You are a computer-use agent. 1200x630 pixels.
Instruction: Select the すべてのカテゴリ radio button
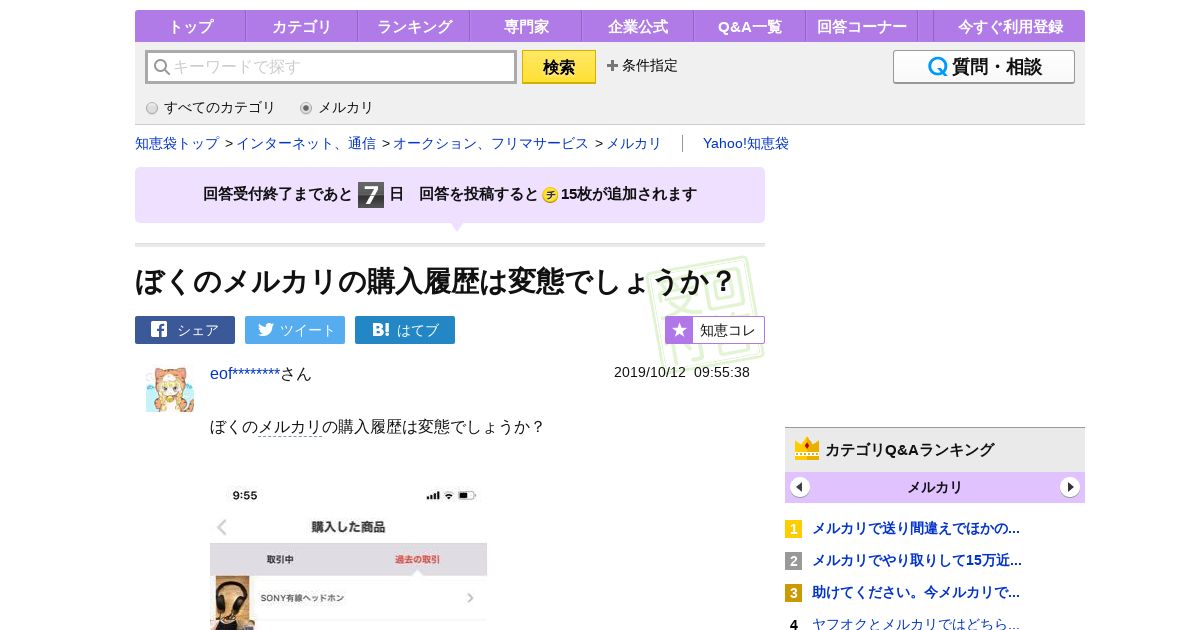[x=152, y=108]
